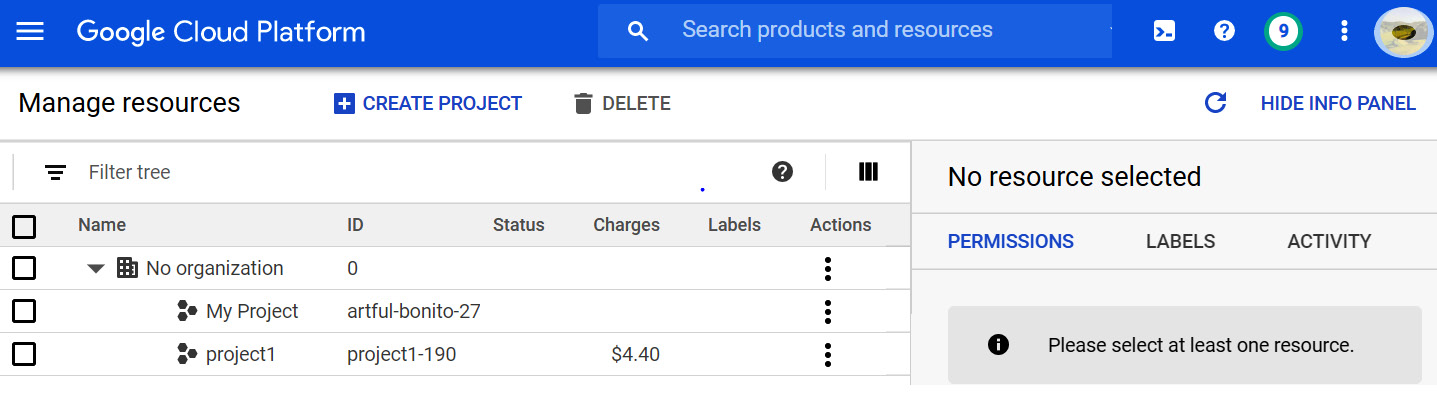1437x394 pixels.
Task: Click the $4.40 charges value
Action: 635,354
